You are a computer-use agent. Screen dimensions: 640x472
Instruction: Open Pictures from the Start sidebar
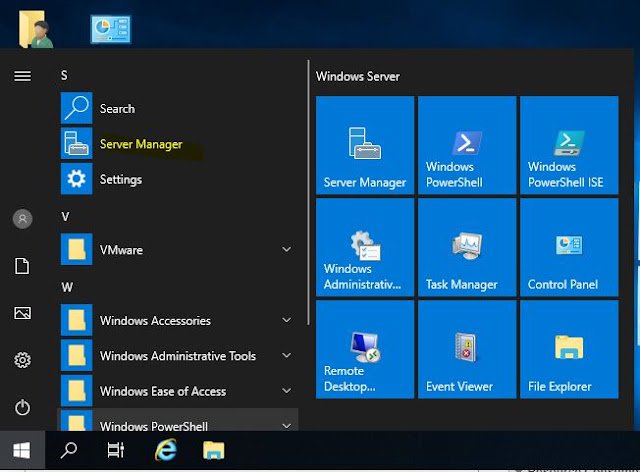tap(22, 313)
